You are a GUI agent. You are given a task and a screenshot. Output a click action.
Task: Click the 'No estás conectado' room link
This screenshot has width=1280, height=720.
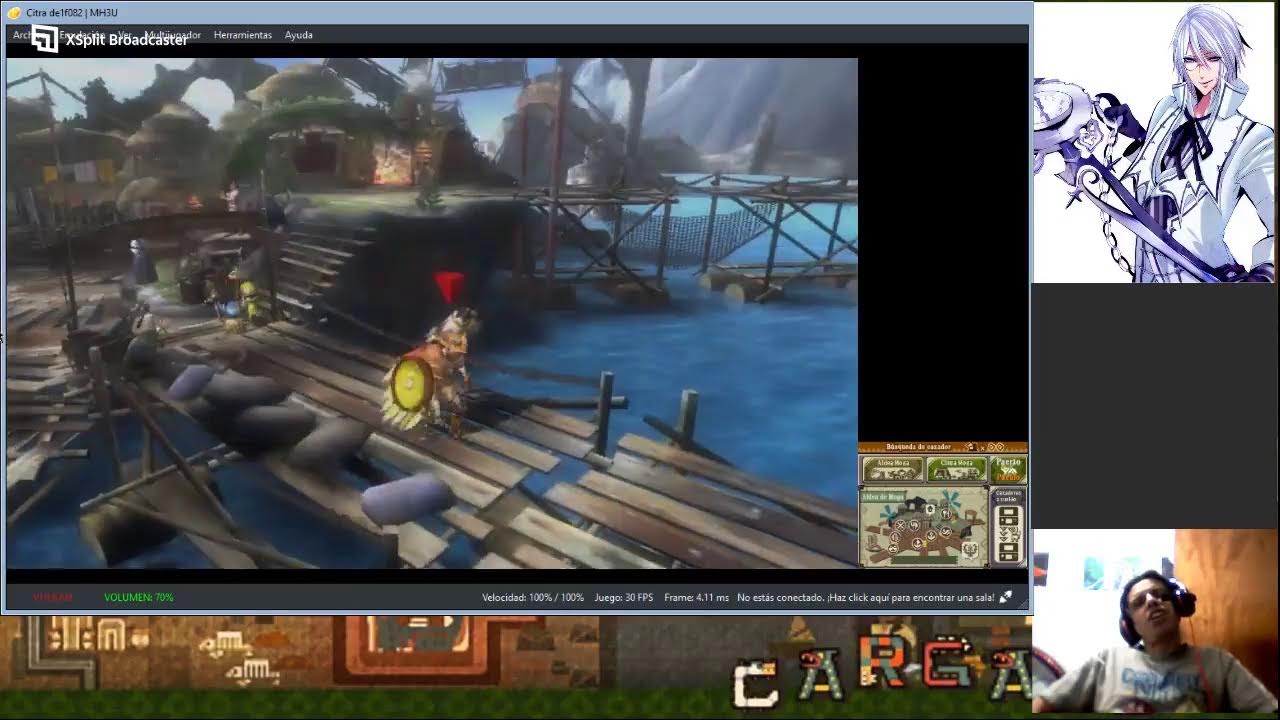tap(865, 597)
